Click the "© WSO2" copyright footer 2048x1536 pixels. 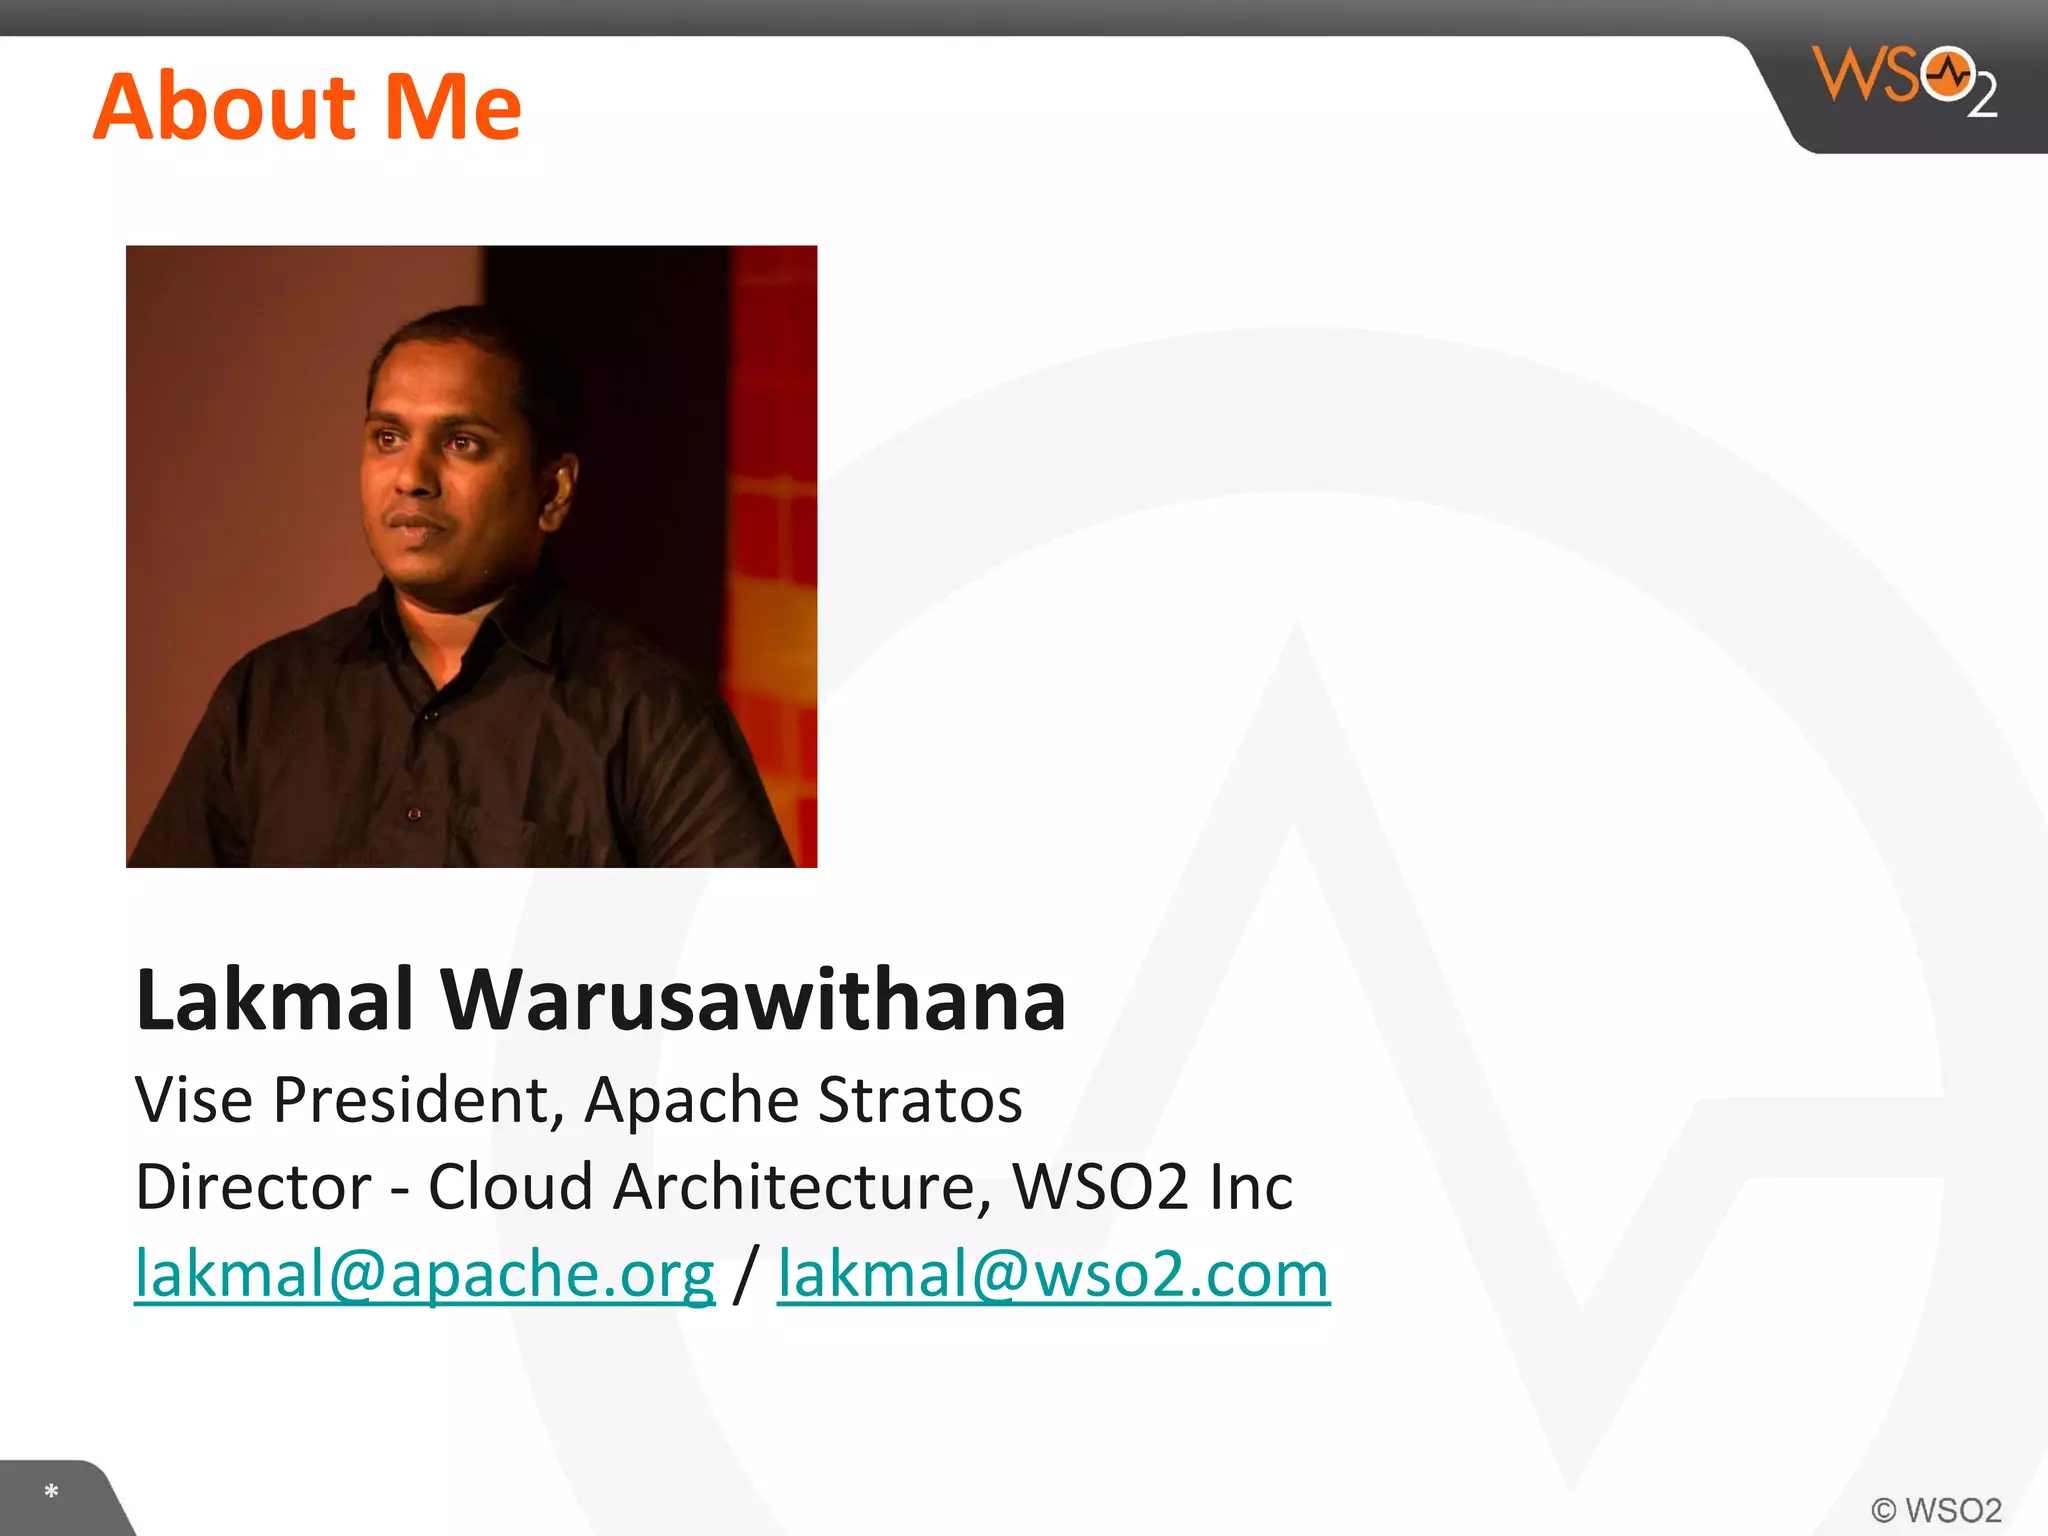pyautogui.click(x=1936, y=1510)
